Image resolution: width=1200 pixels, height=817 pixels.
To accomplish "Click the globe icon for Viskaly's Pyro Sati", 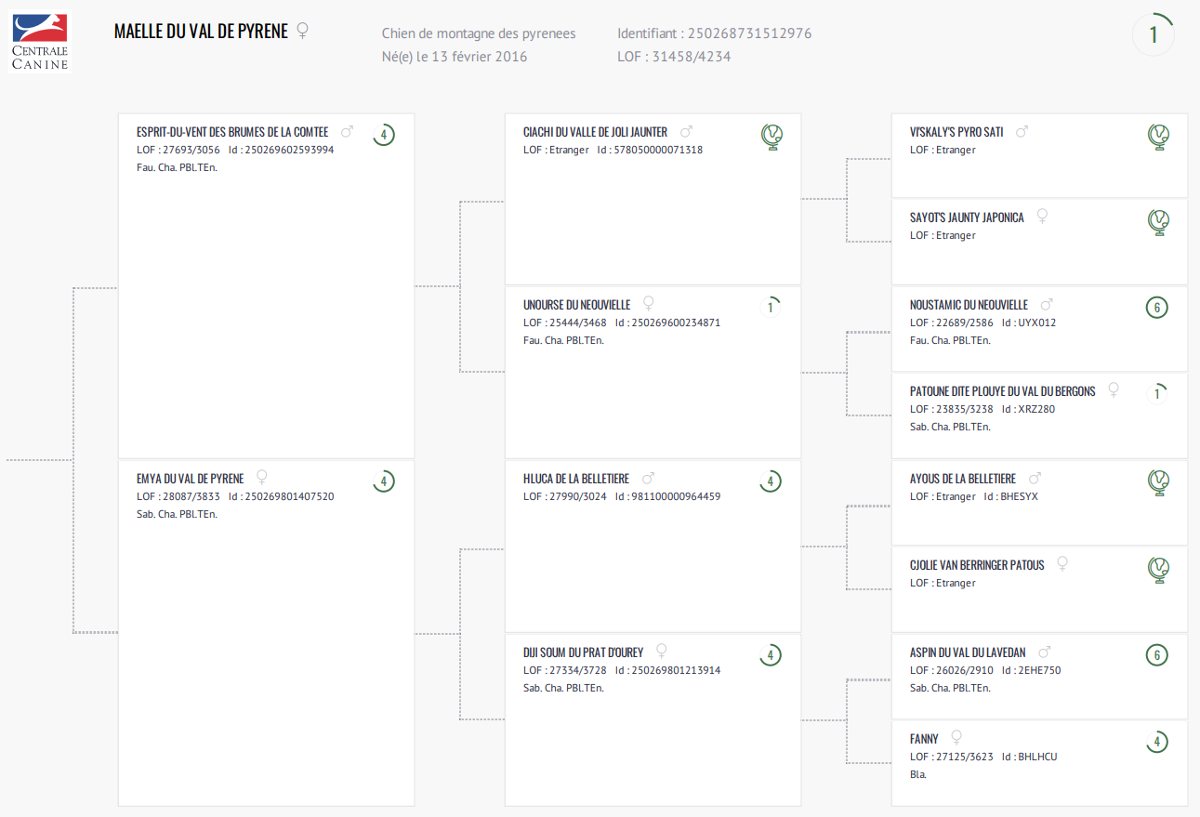I will coord(1157,136).
